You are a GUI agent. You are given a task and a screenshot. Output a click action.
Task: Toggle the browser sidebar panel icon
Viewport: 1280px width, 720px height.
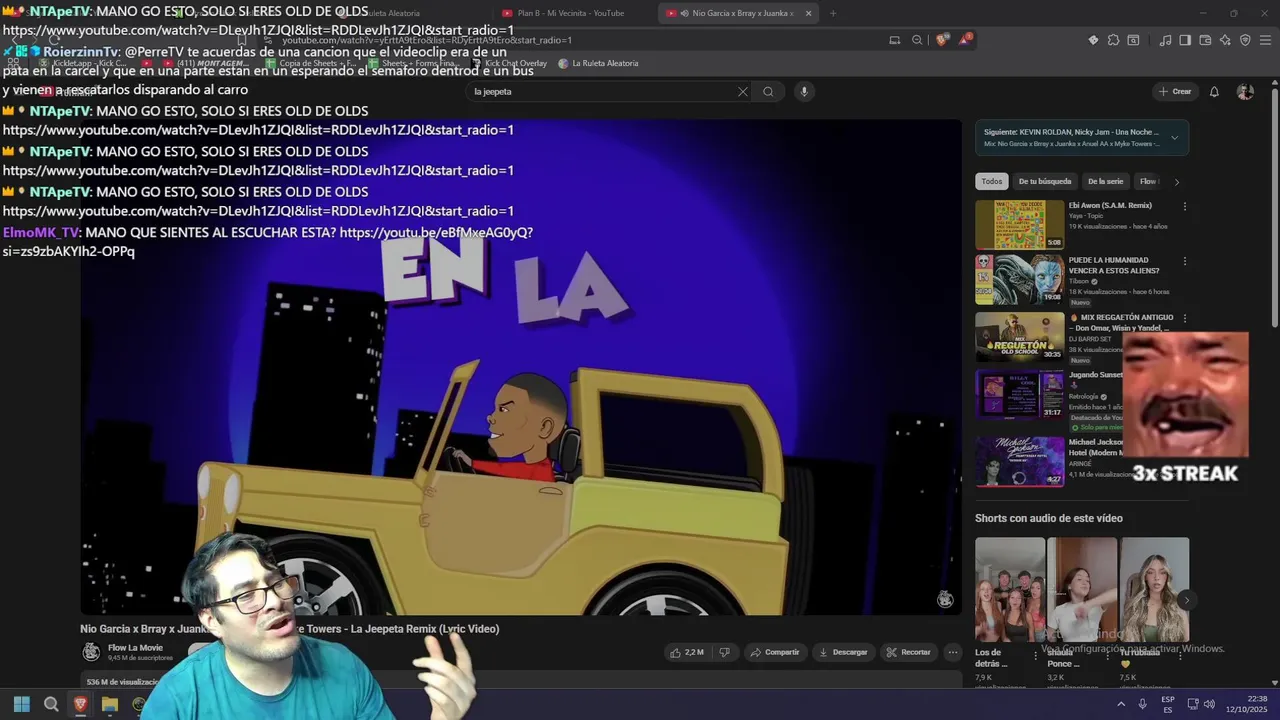point(1185,40)
